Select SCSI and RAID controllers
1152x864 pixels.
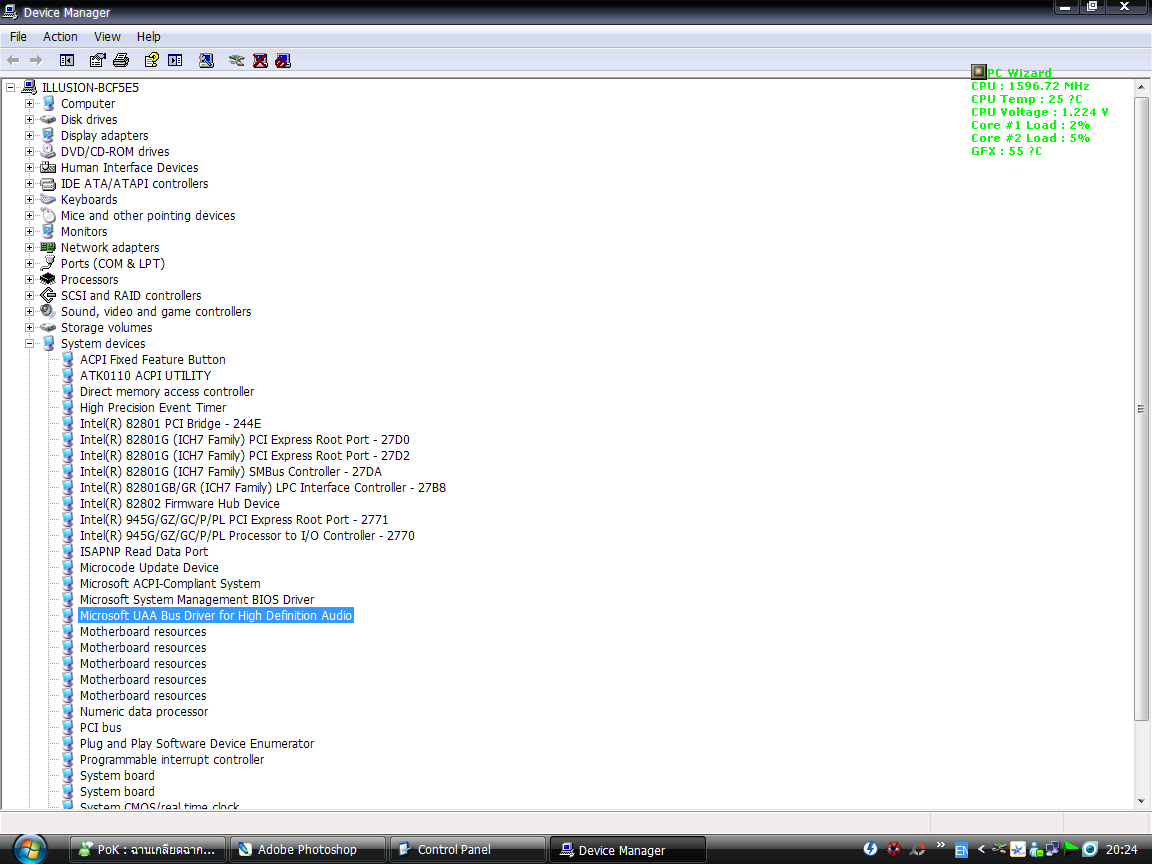coord(131,296)
